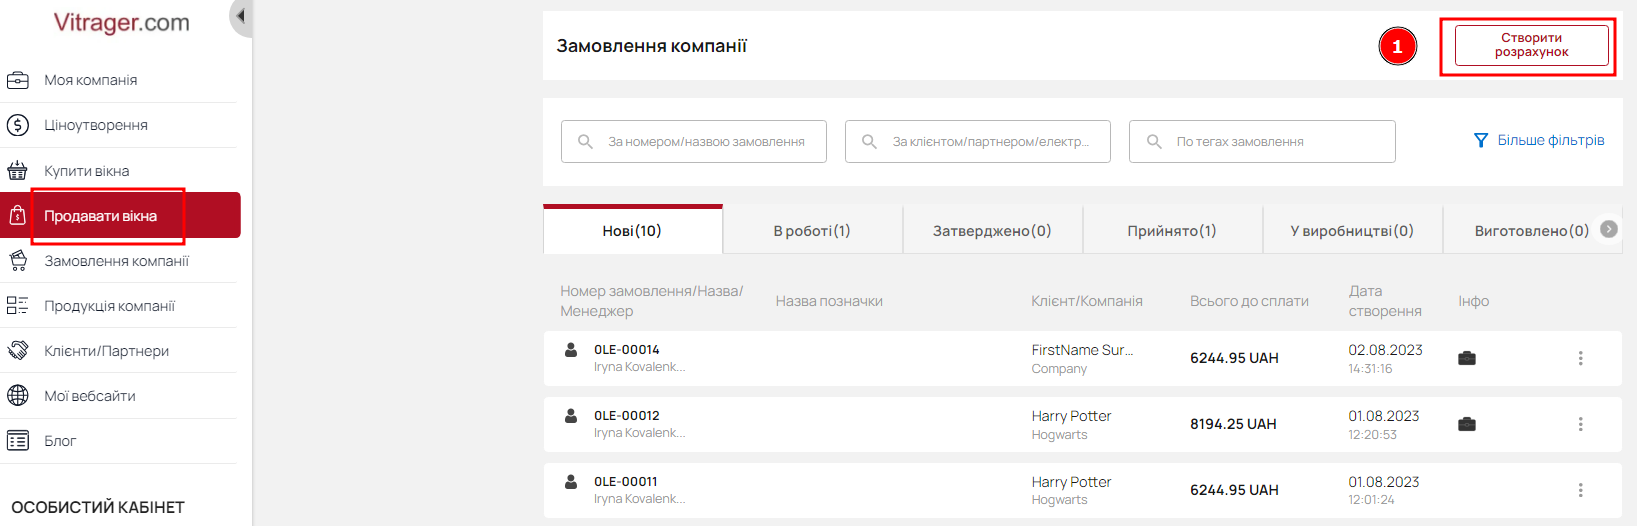Switch to the В роботі (1) tab

(812, 231)
